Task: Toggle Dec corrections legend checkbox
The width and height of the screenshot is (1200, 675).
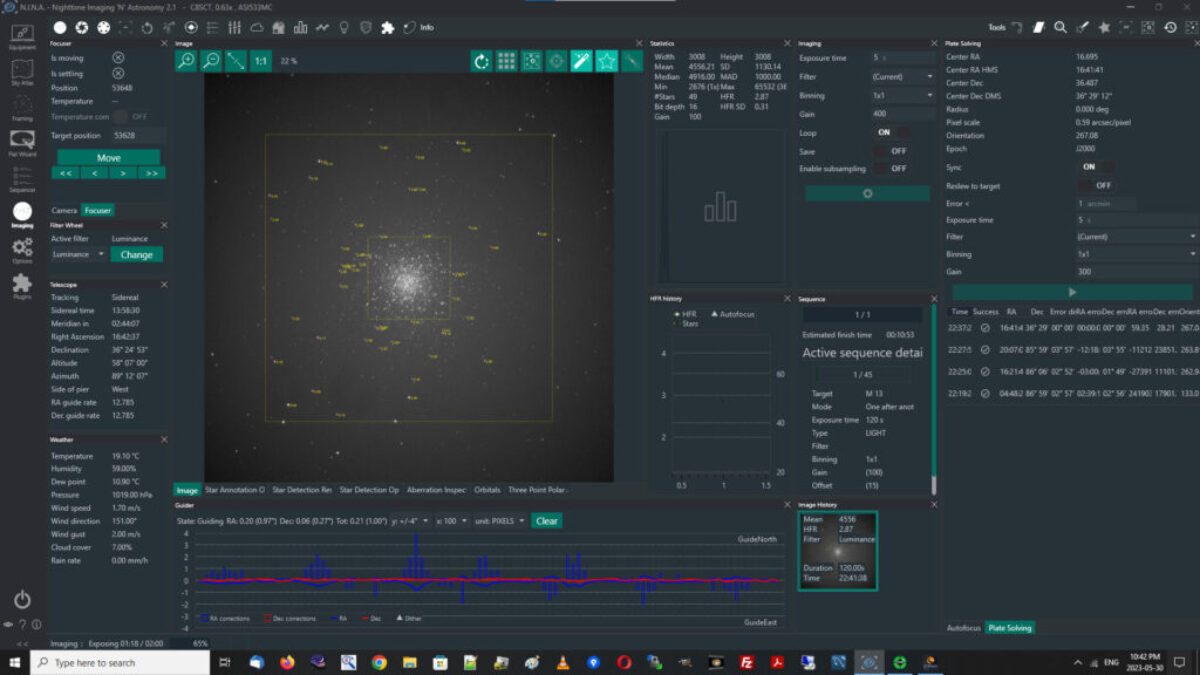Action: (268, 618)
